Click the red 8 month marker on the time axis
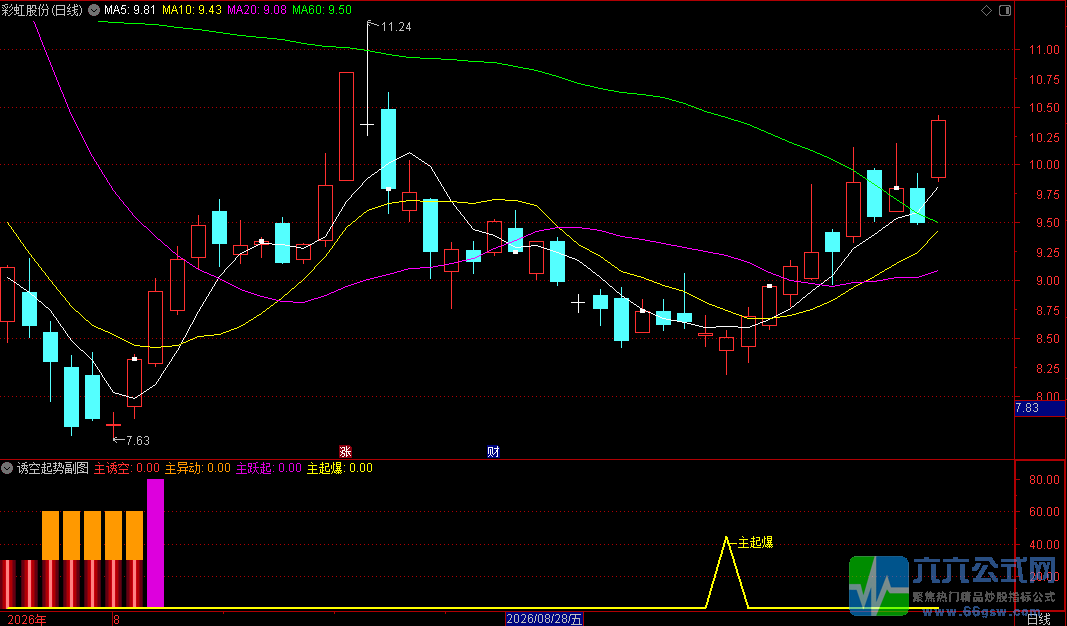The image size is (1067, 626). pyautogui.click(x=116, y=619)
